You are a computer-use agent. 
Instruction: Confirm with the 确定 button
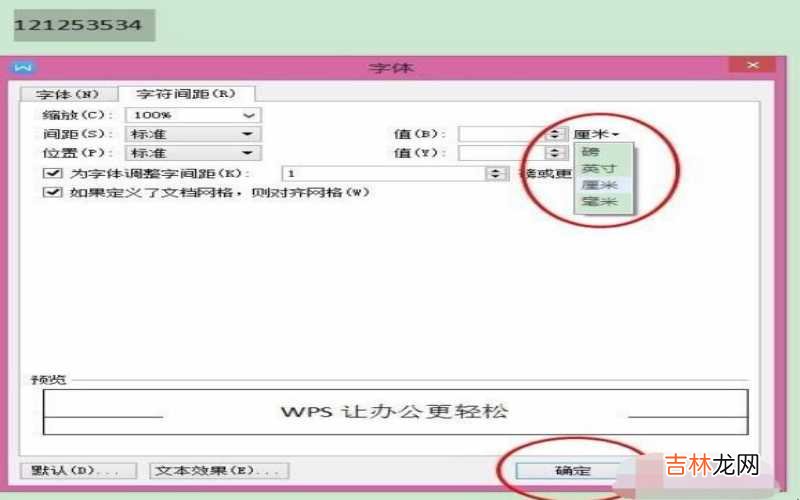[572, 470]
